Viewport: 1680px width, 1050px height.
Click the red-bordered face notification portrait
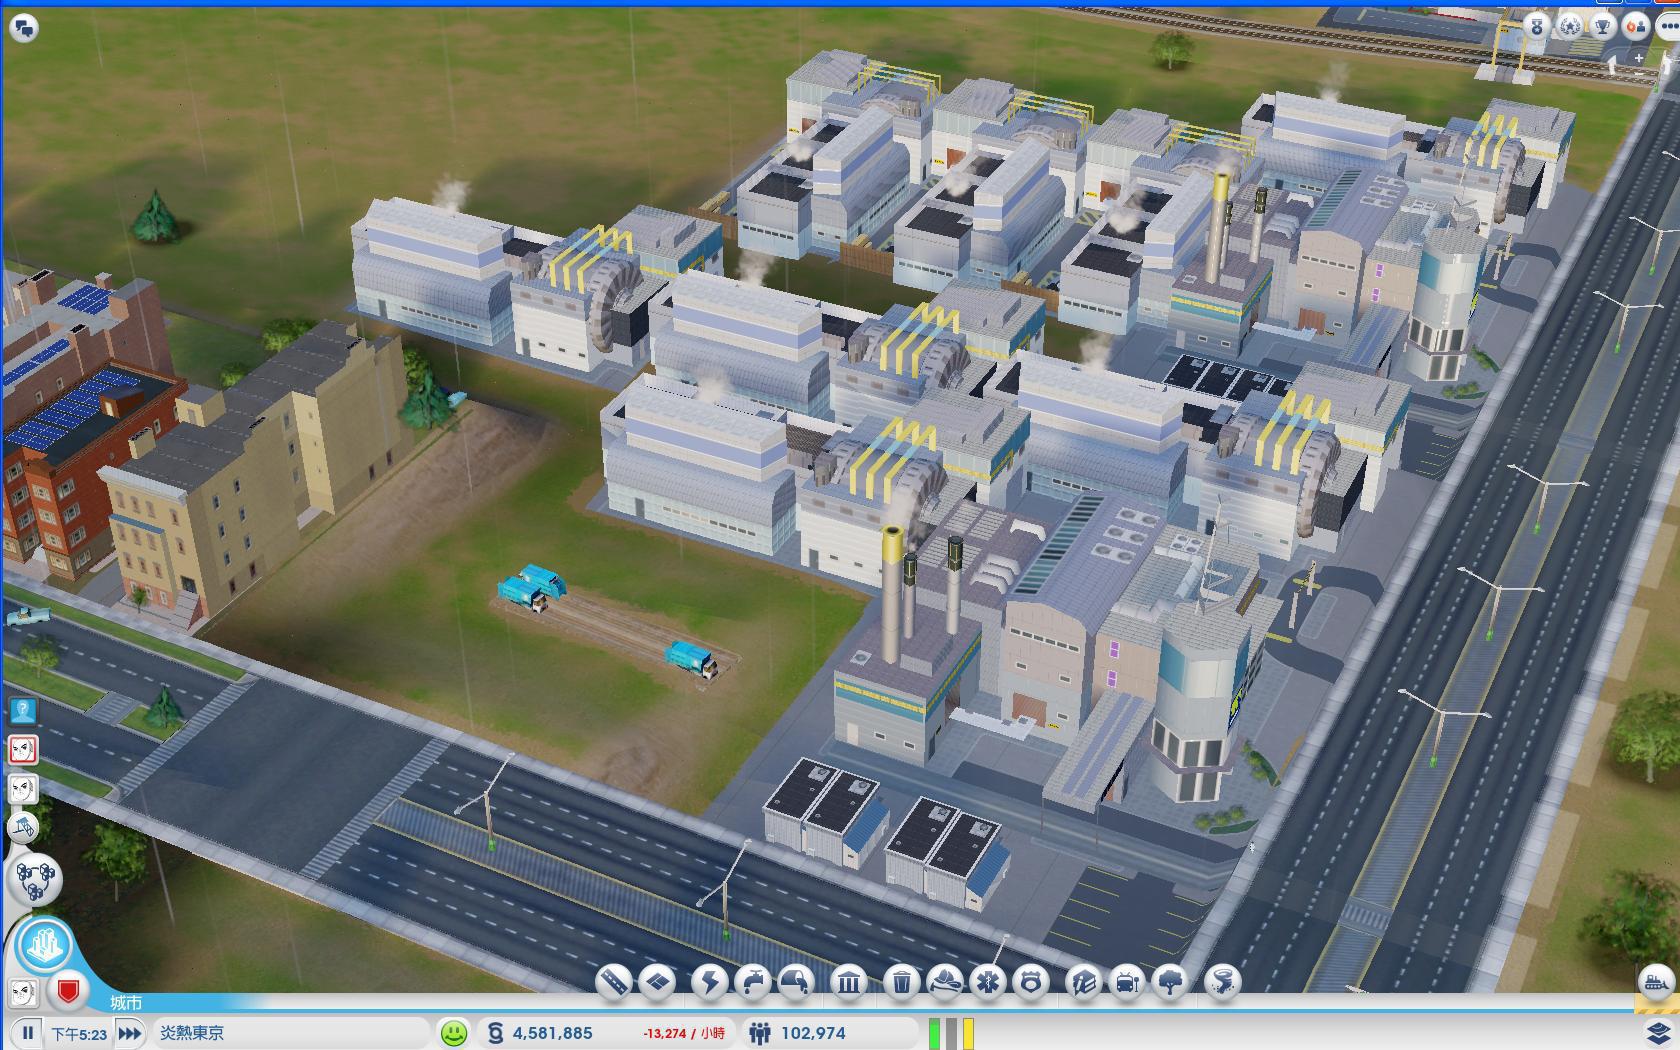pyautogui.click(x=23, y=750)
